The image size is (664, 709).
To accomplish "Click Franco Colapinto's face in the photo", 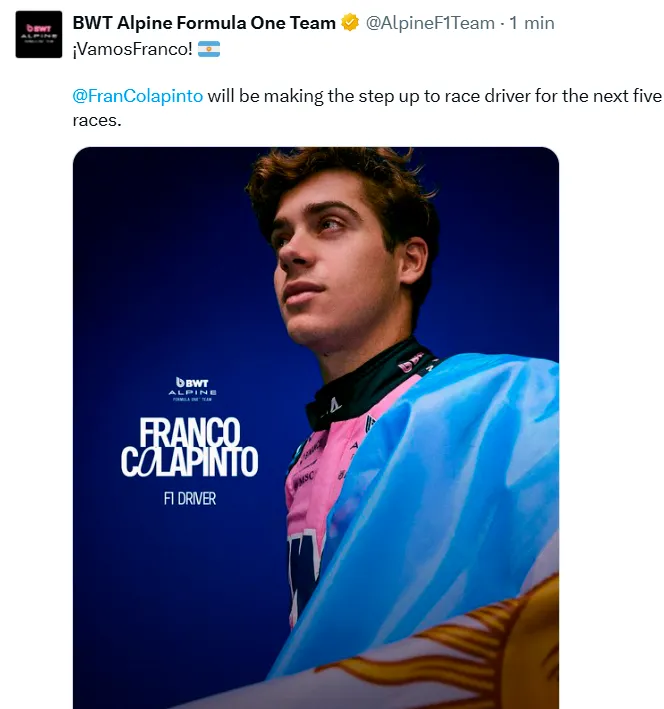I will point(332,262).
